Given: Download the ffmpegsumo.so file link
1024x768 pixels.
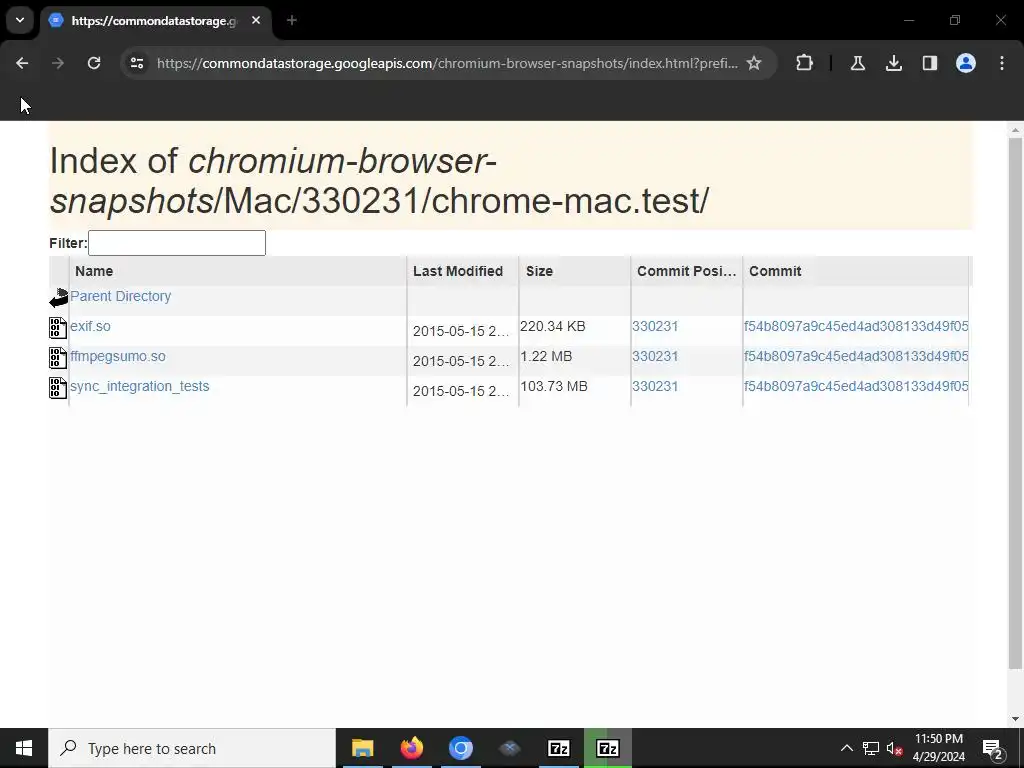Looking at the screenshot, I should 118,357.
